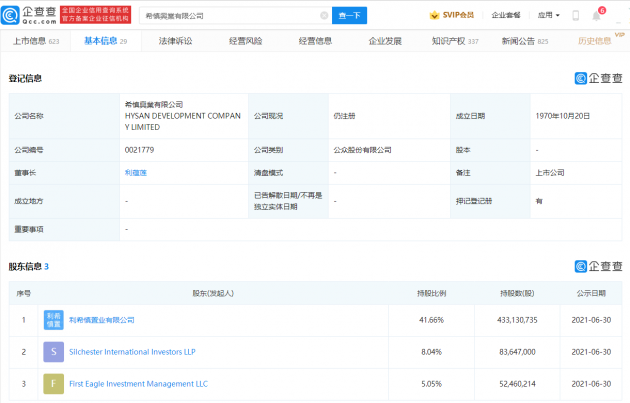Click the purple S avatar for Silchester
The height and width of the screenshot is (403, 630).
point(53,352)
